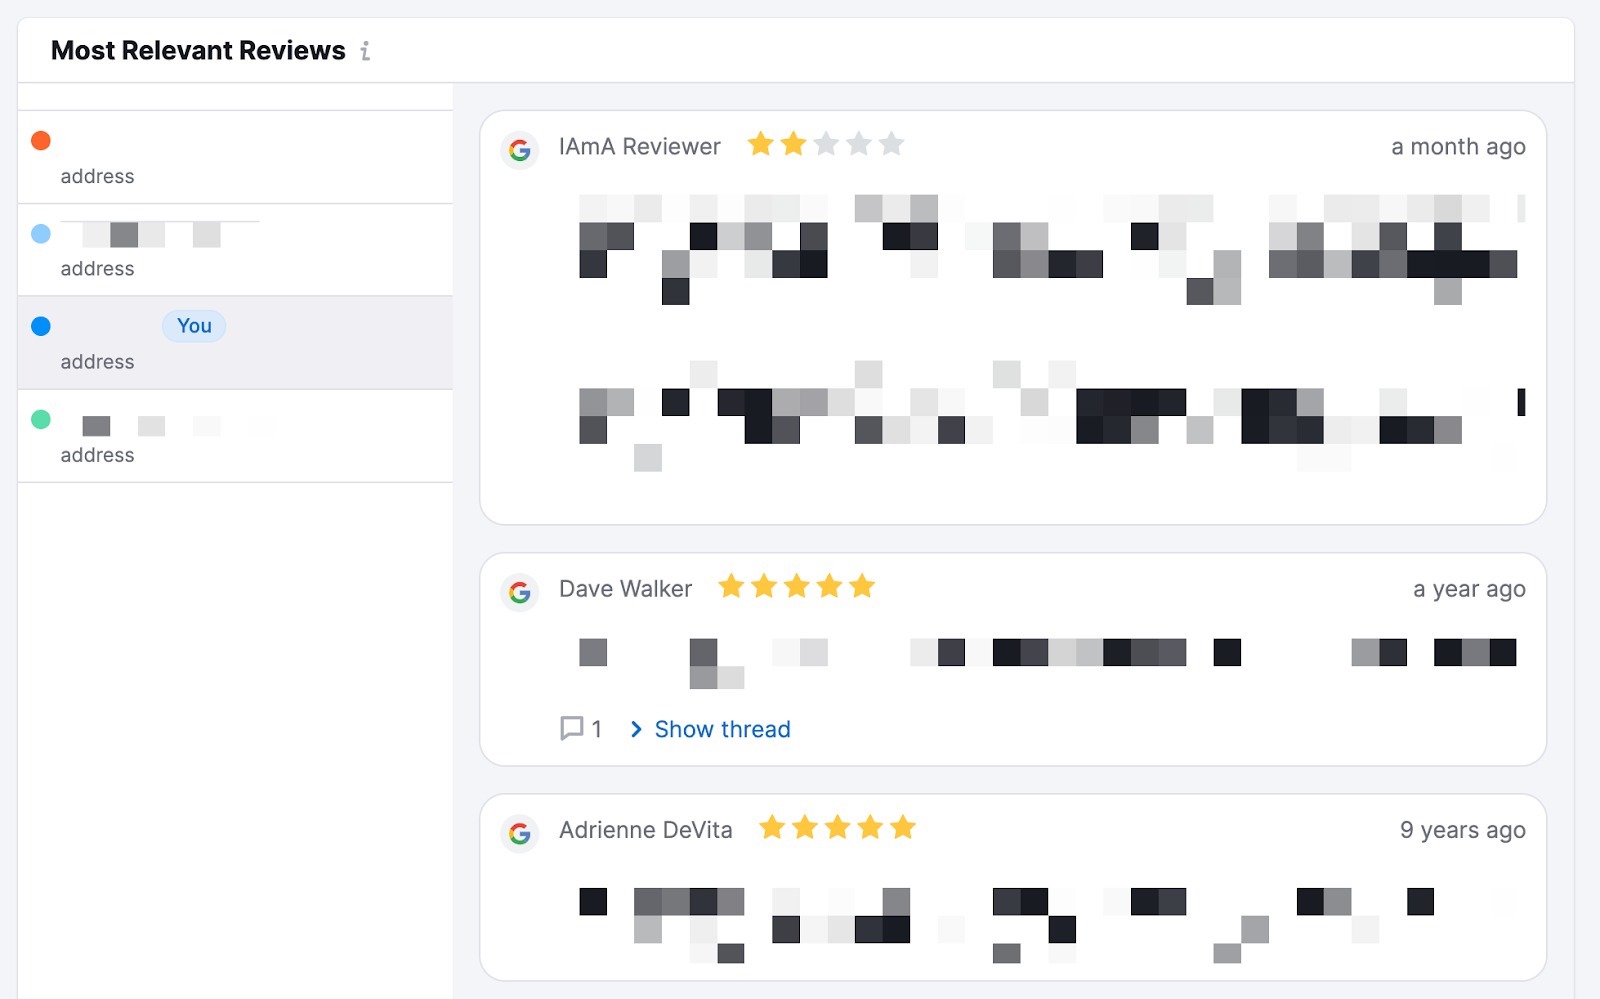Click the timestamp 'a month ago'
The image size is (1600, 999).
[1458, 146]
